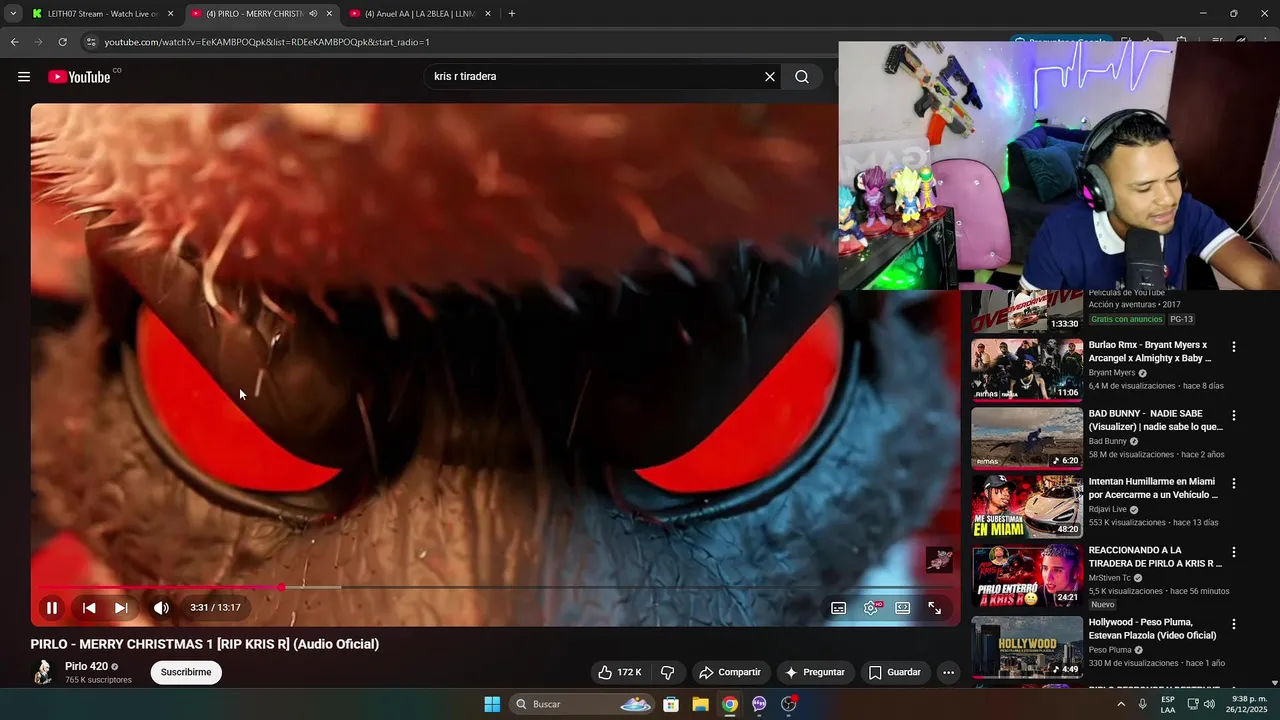This screenshot has height=720, width=1280.
Task: Click the taskbar Buscar search box
Action: click(x=583, y=704)
